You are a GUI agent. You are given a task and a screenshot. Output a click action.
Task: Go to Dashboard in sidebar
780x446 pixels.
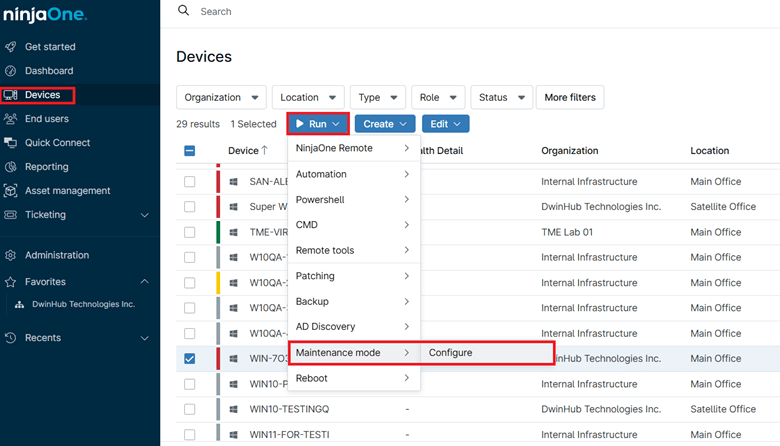49,71
